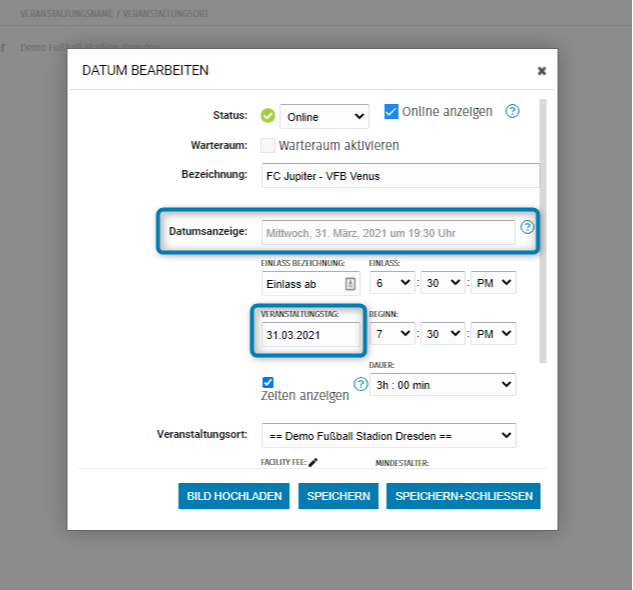Click the Bild hochladen button

[234, 496]
